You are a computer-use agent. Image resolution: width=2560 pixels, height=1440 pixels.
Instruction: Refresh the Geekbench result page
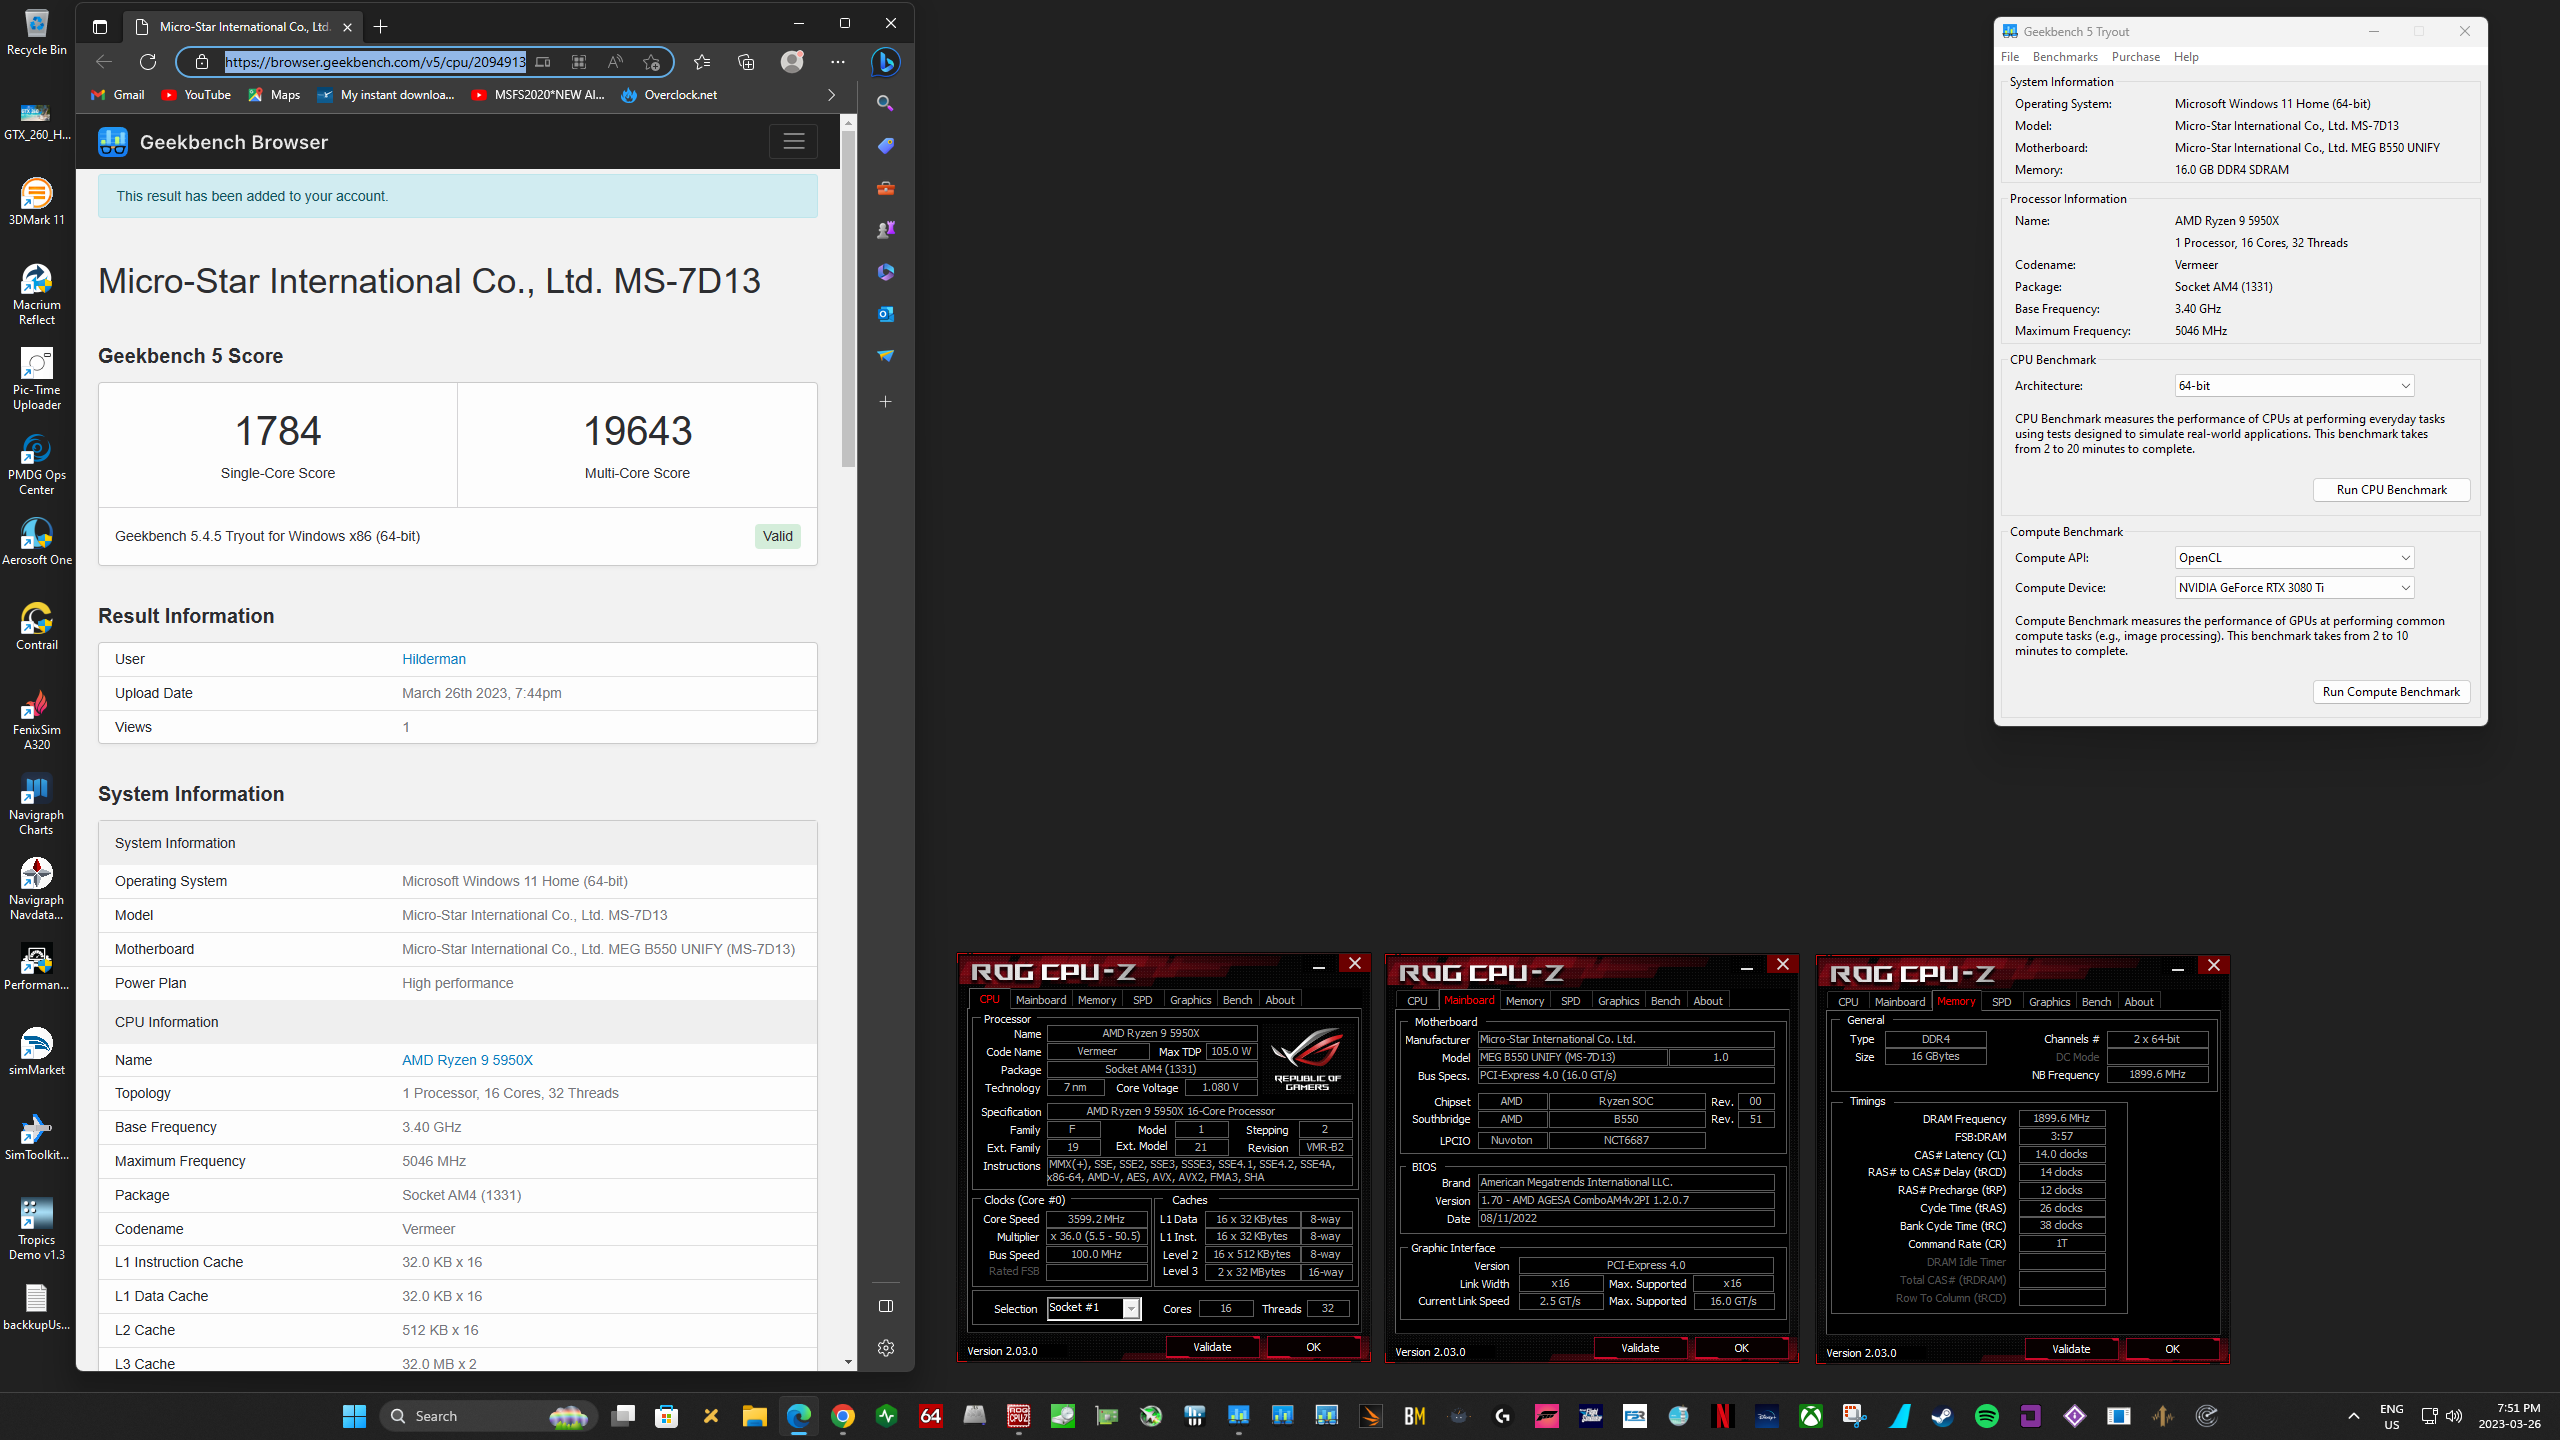point(148,62)
